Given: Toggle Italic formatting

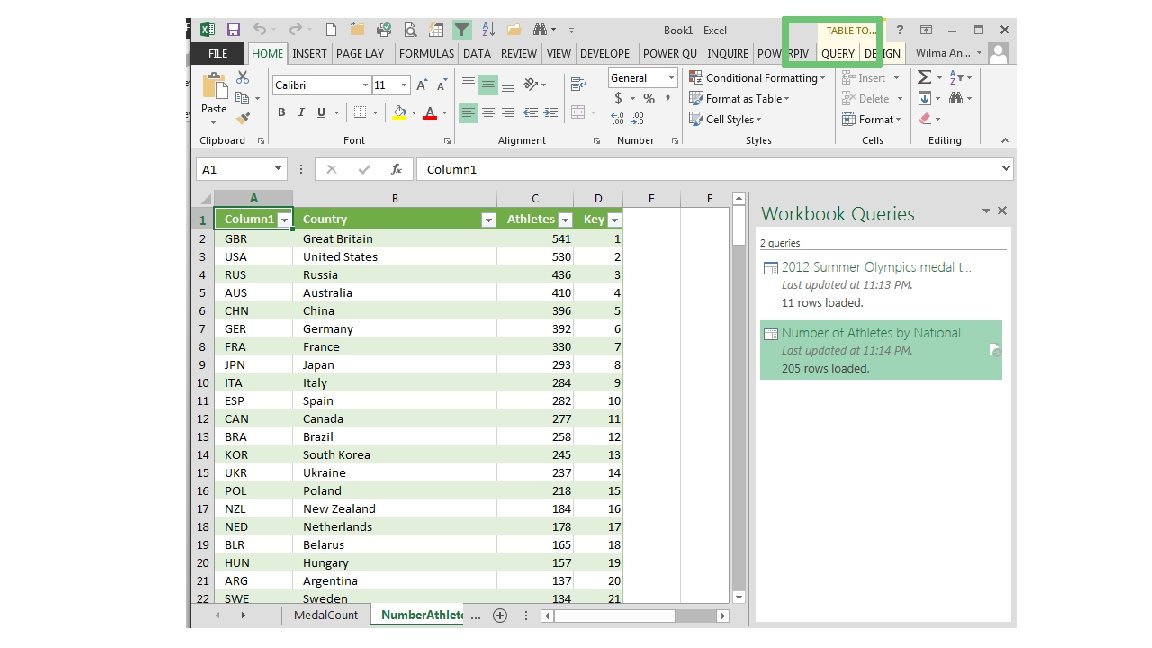Looking at the screenshot, I should coord(301,112).
